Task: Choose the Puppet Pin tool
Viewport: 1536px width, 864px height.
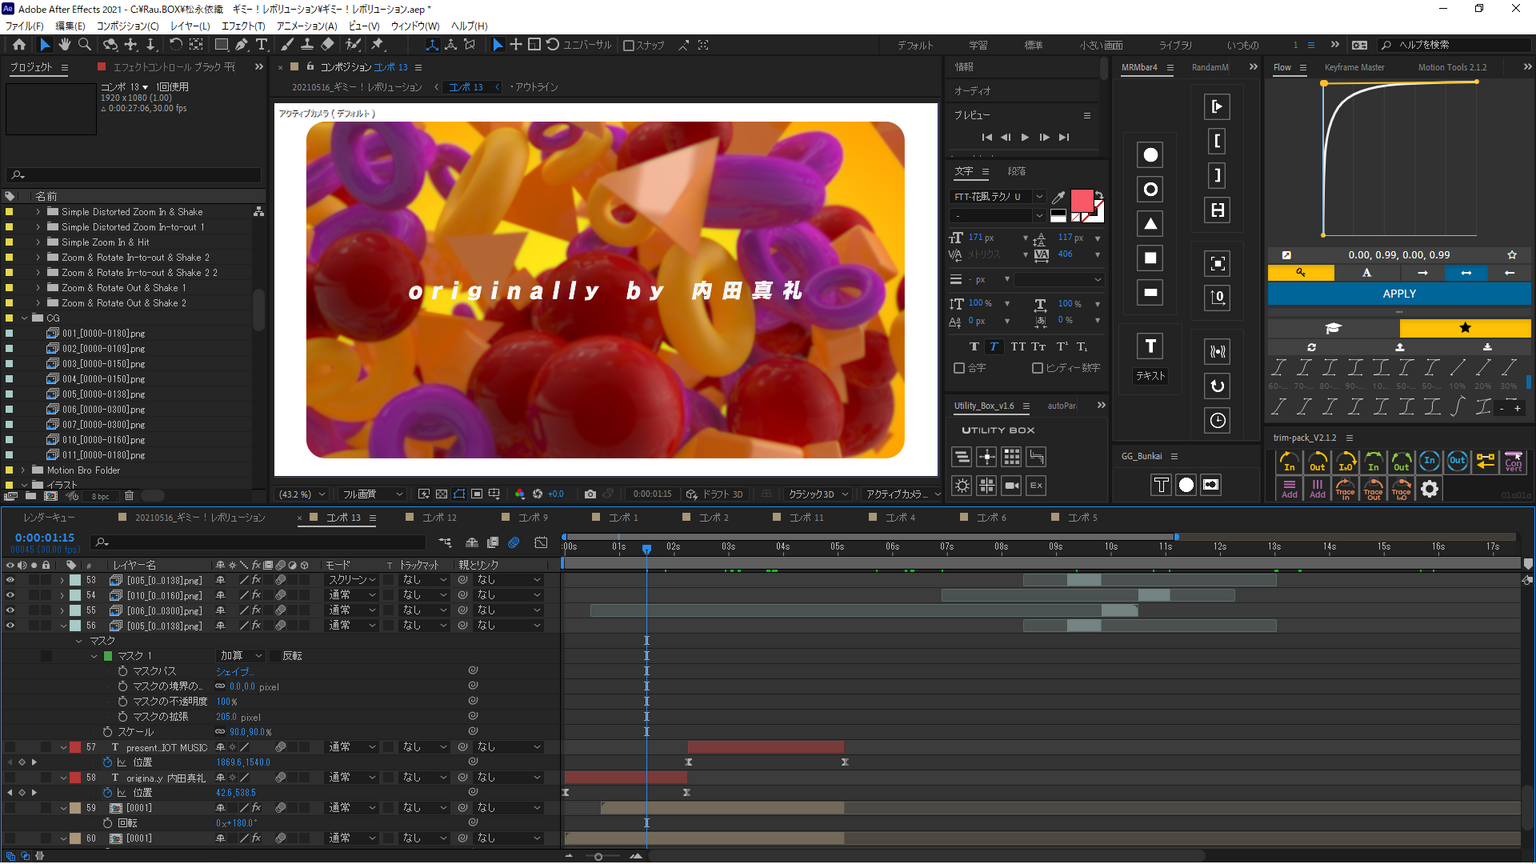Action: (x=377, y=45)
